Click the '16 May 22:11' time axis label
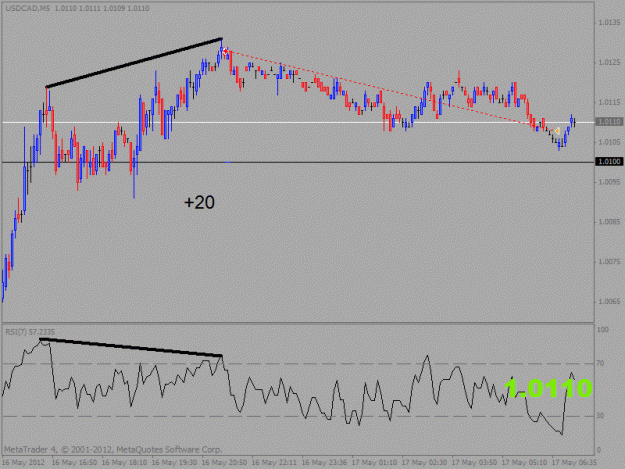 (274, 463)
